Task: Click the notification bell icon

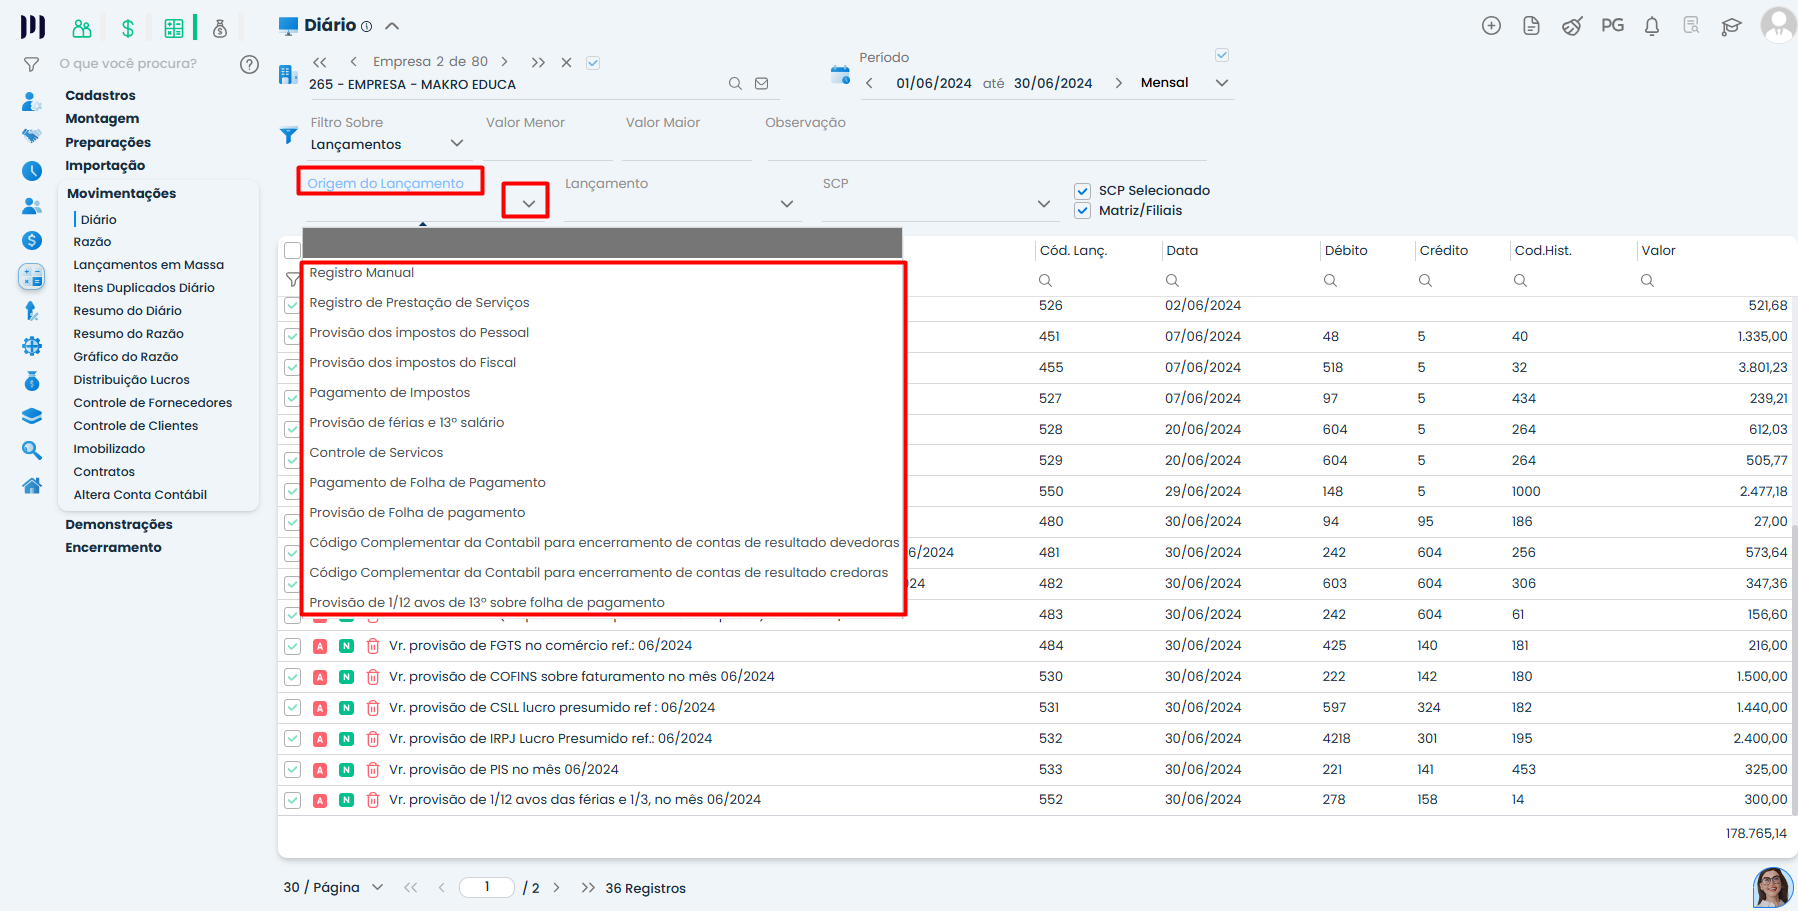Action: (x=1652, y=26)
